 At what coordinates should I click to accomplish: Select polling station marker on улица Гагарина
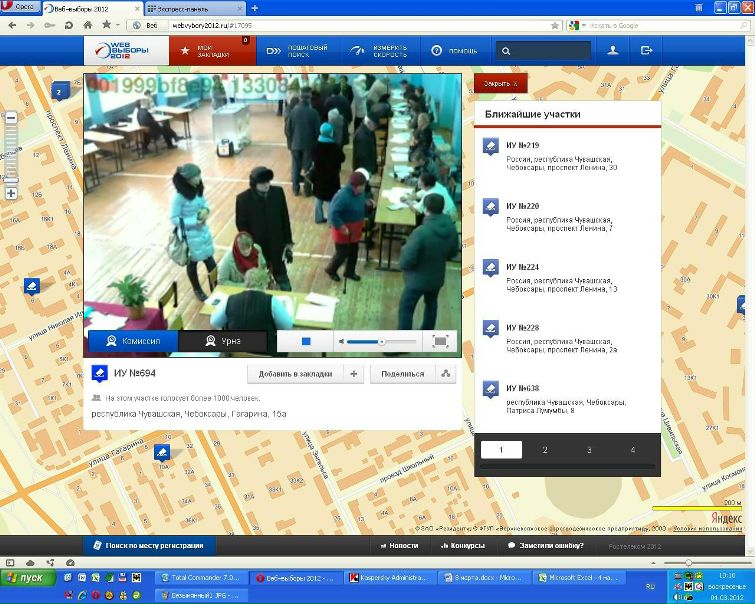click(162, 452)
